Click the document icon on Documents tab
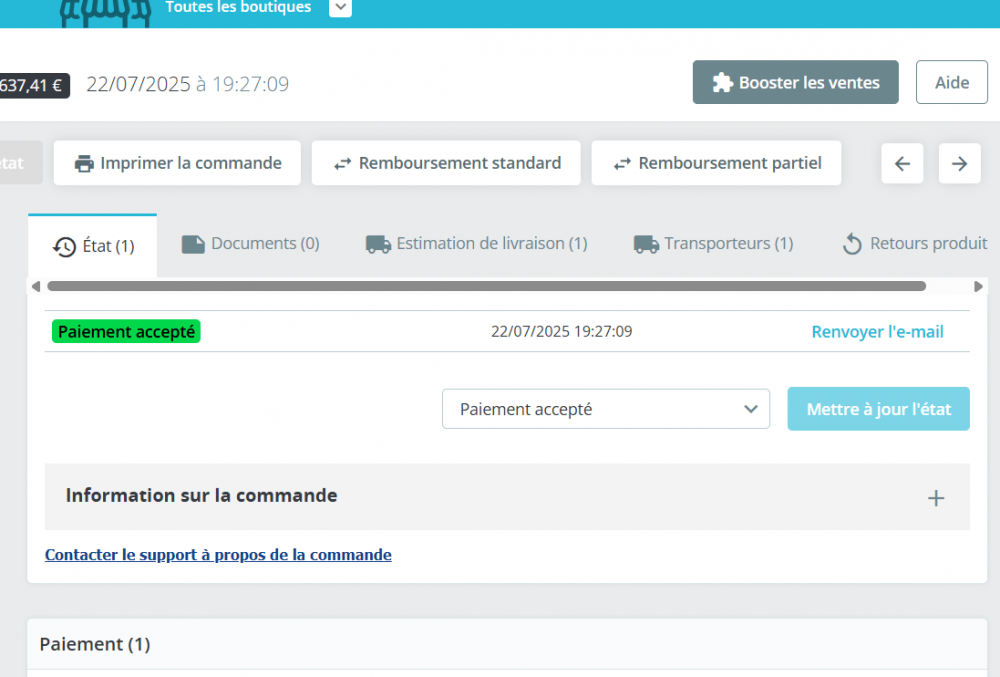 (x=193, y=244)
